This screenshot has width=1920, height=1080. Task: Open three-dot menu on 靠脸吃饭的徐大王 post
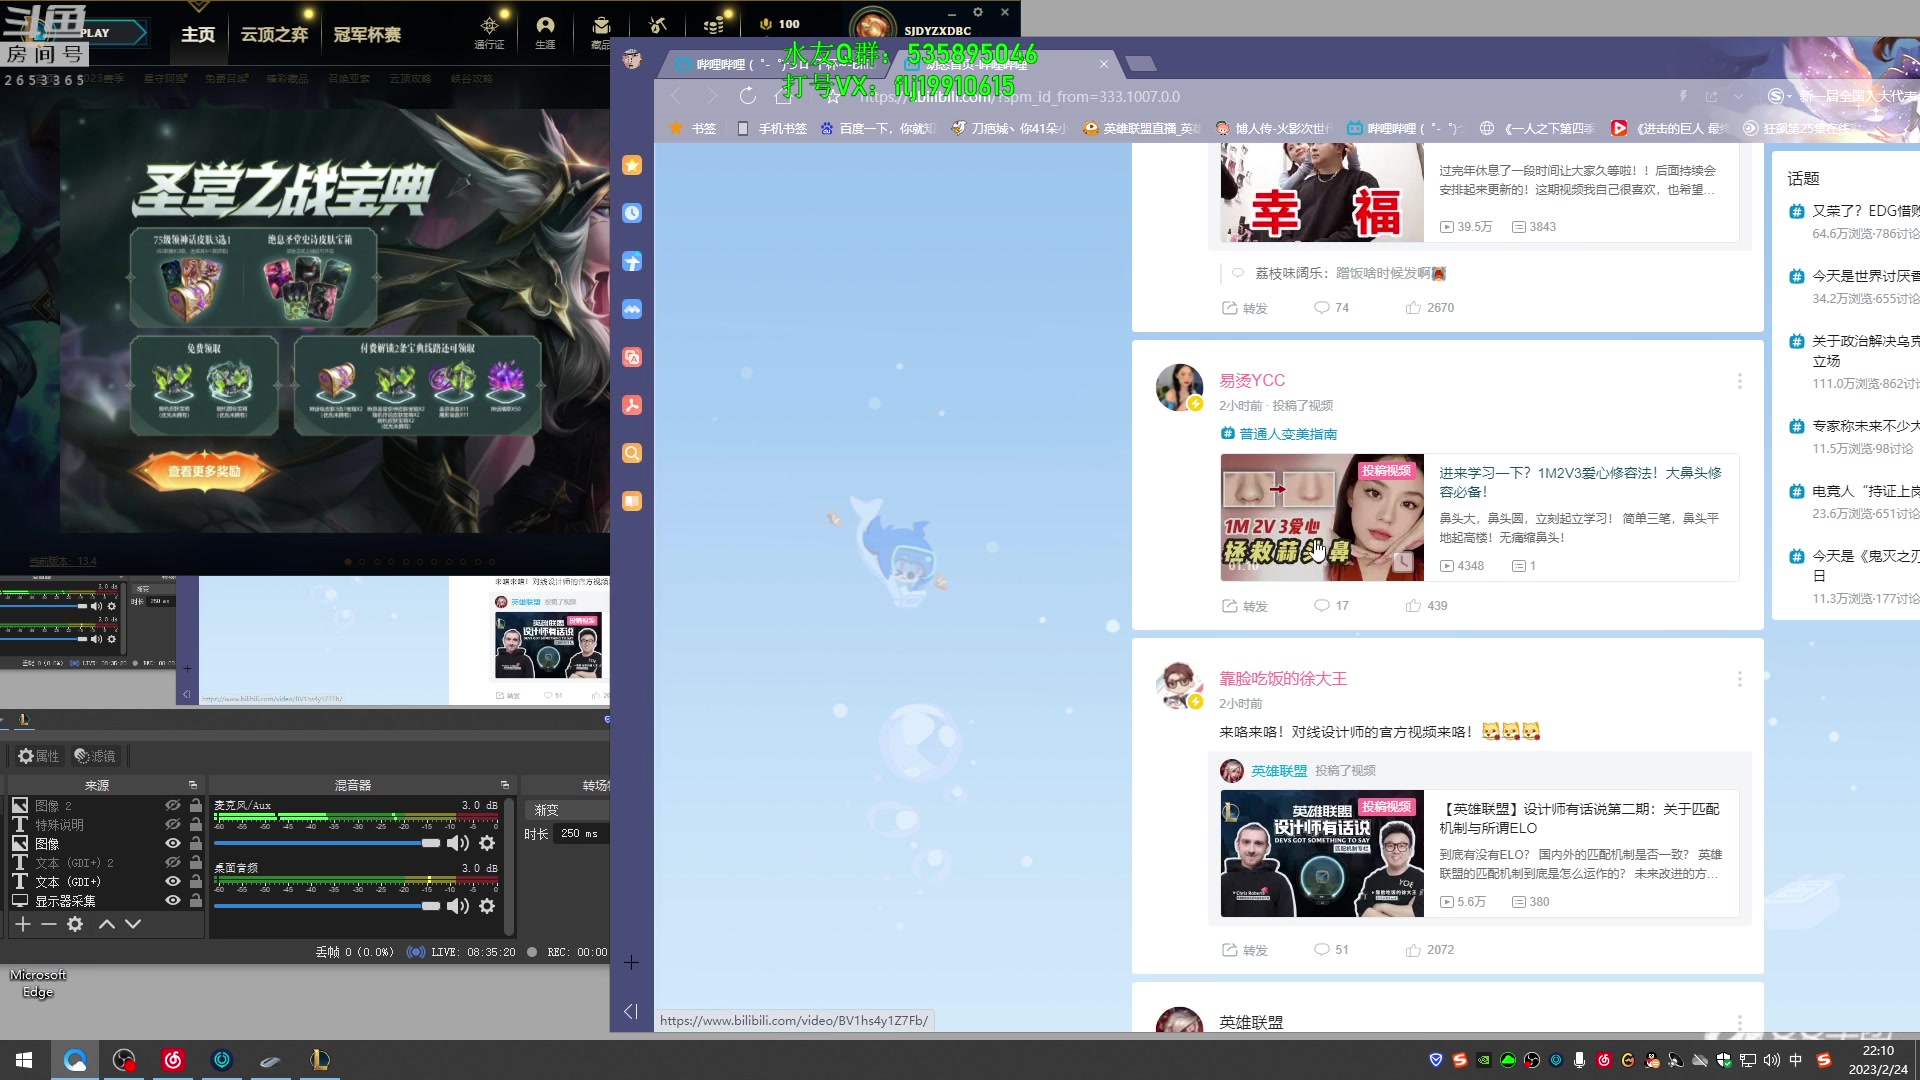1739,679
